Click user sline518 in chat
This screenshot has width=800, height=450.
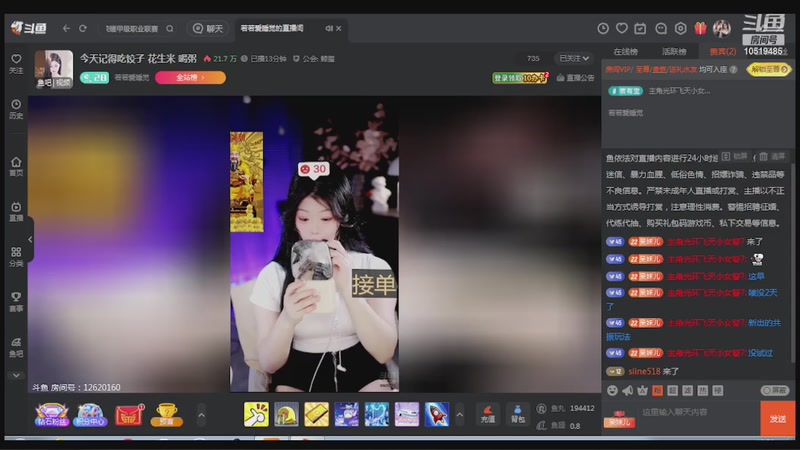tap(644, 371)
